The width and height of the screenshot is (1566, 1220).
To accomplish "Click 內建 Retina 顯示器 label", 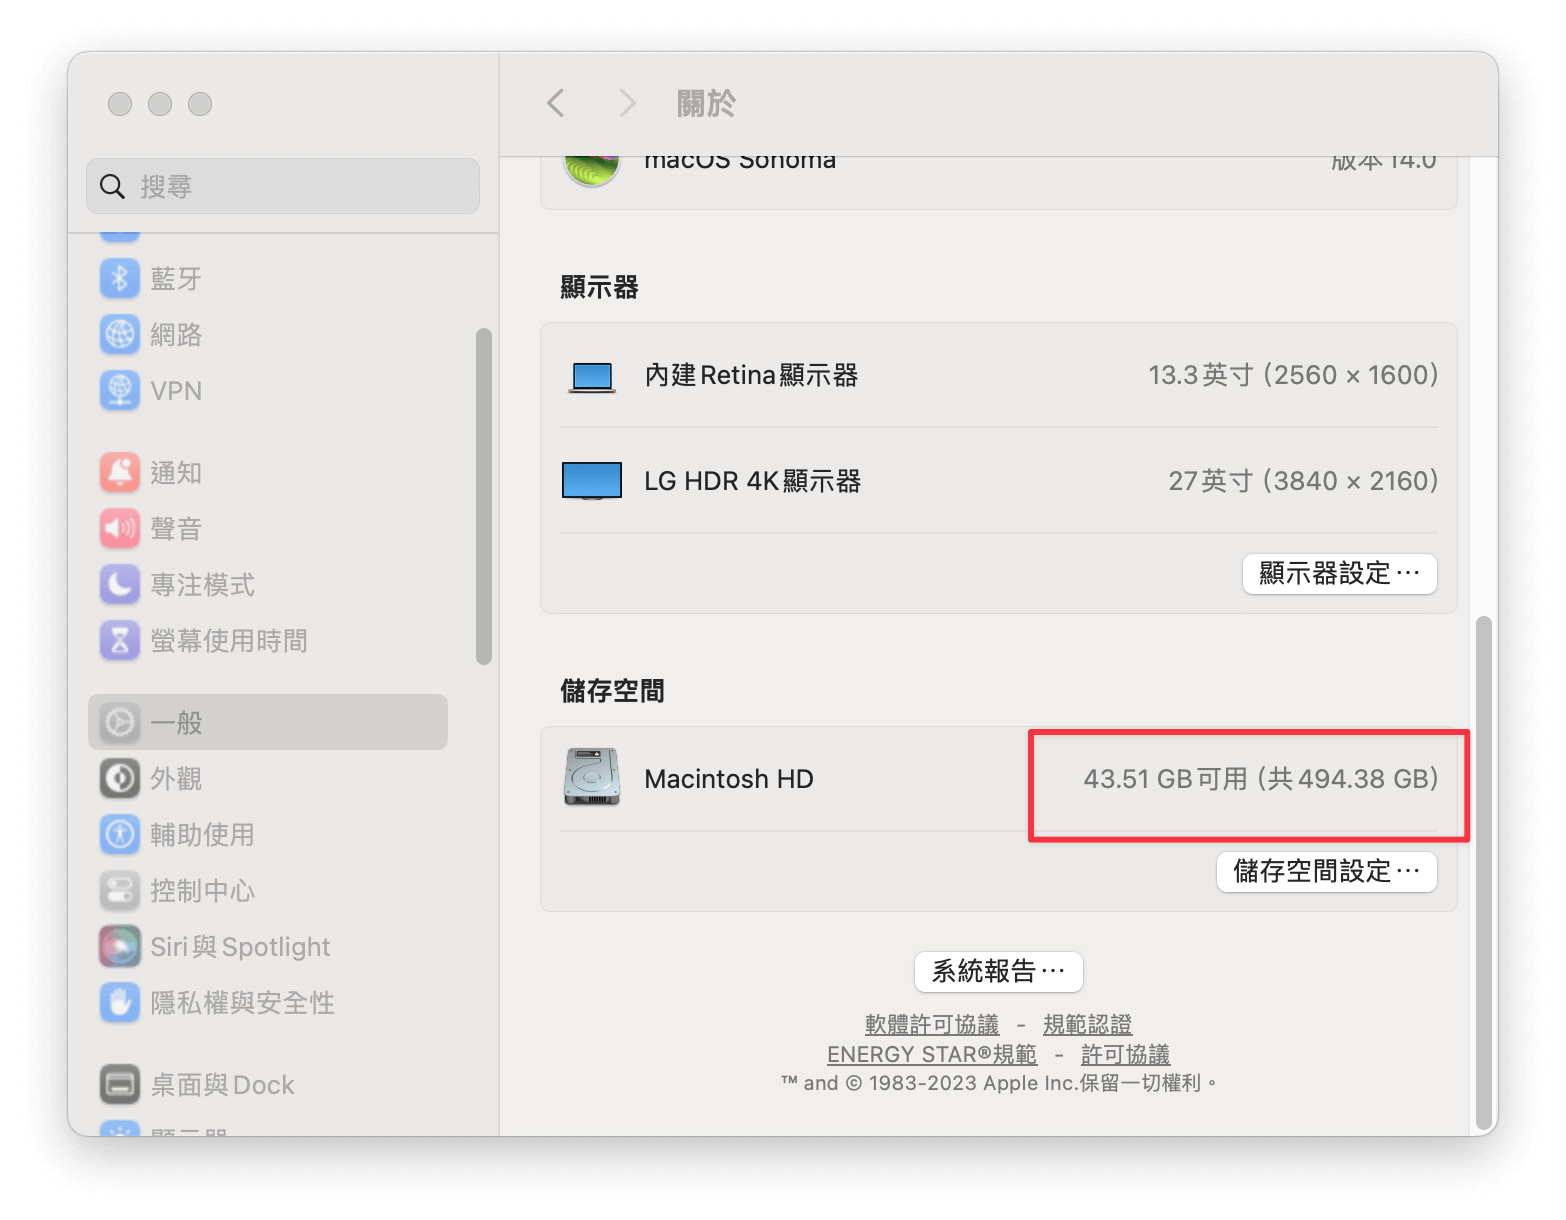I will click(x=751, y=376).
